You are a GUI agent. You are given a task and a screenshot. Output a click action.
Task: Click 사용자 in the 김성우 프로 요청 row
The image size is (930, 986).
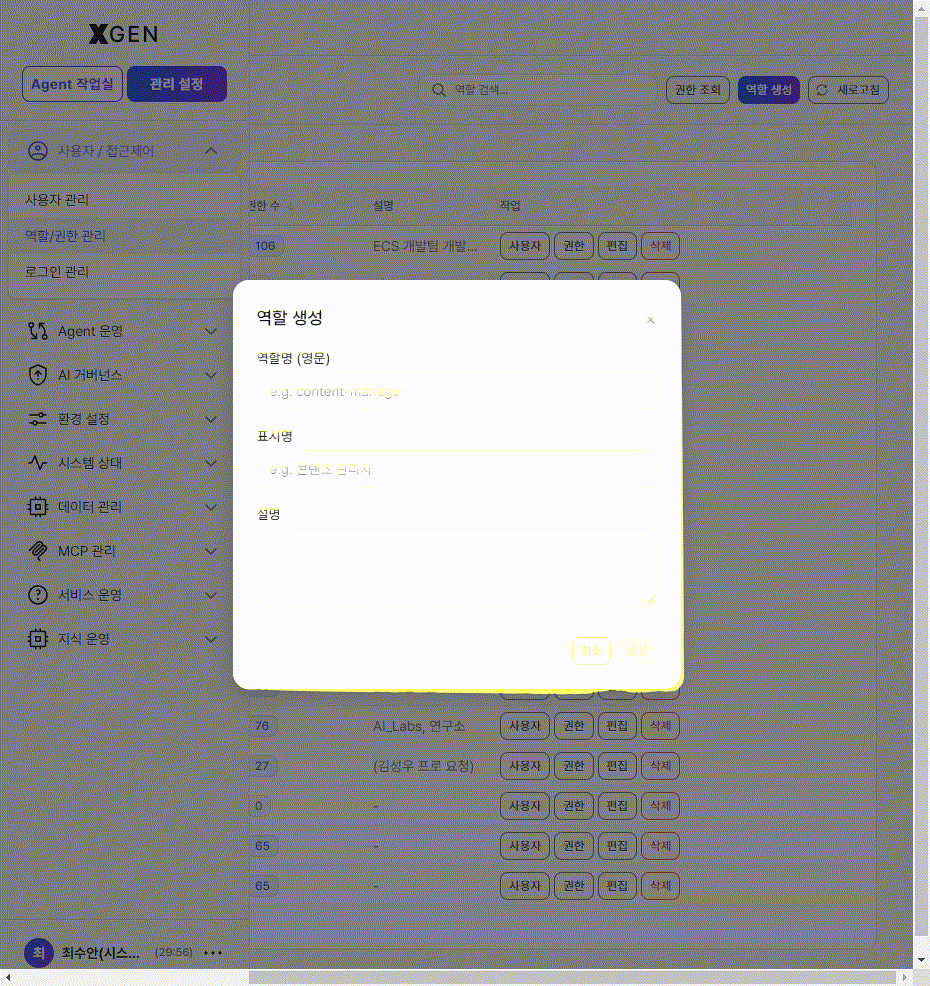tap(524, 766)
